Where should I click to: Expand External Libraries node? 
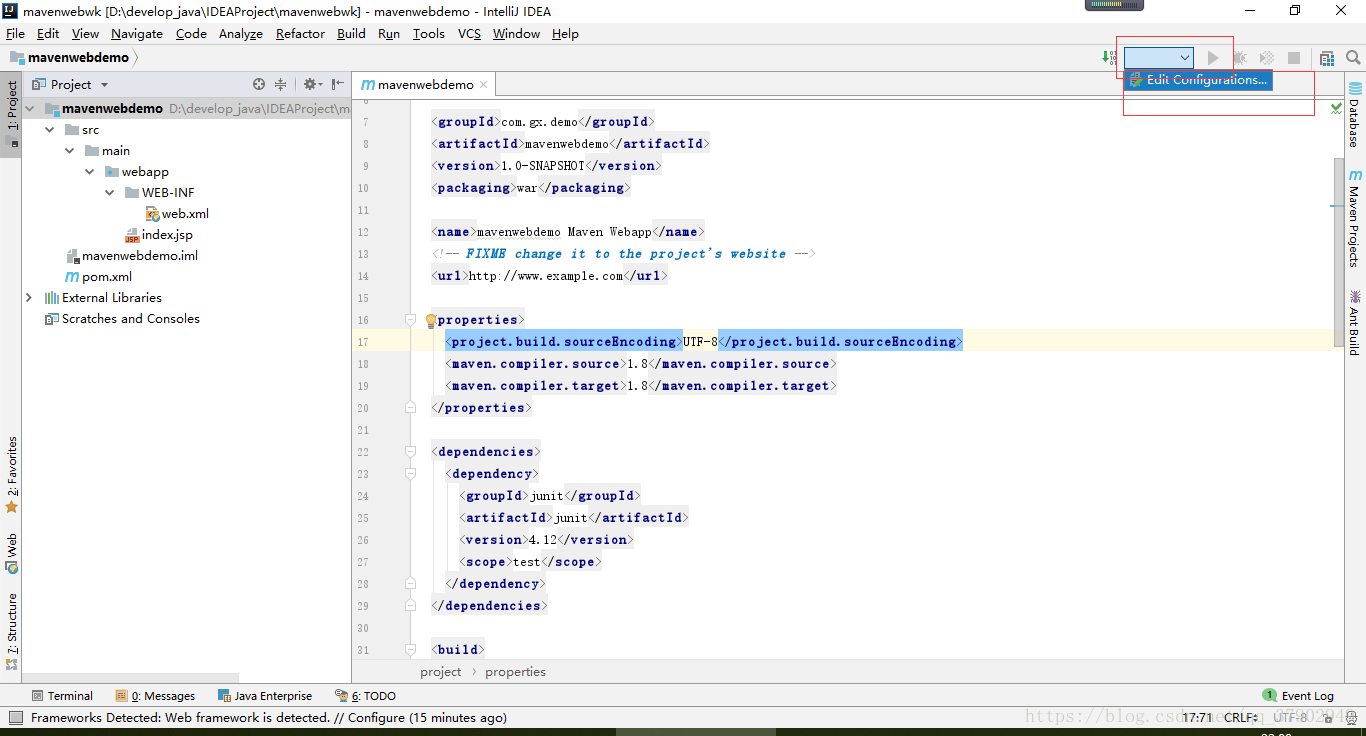click(29, 298)
